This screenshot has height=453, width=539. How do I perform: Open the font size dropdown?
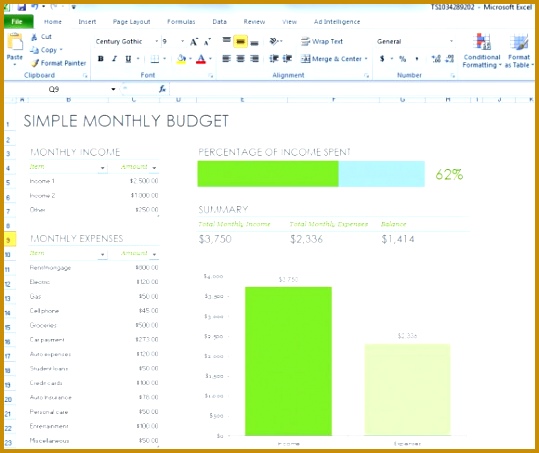click(x=182, y=42)
